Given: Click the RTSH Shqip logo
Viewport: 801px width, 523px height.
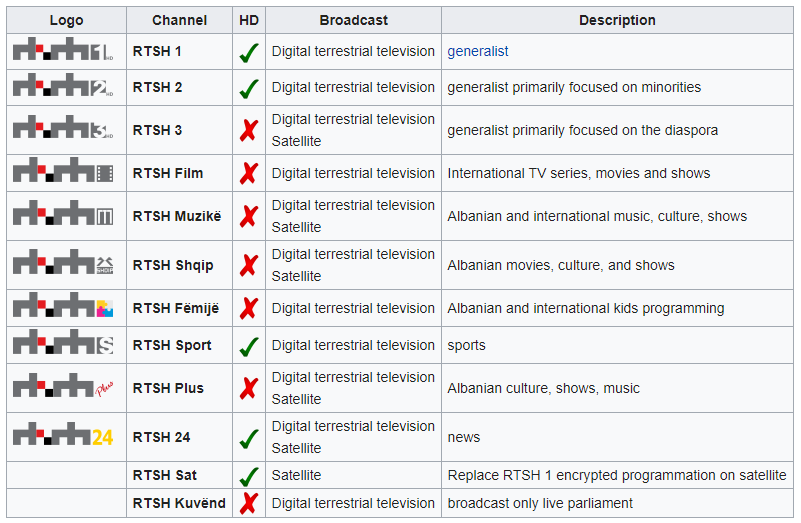Looking at the screenshot, I should point(63,263).
